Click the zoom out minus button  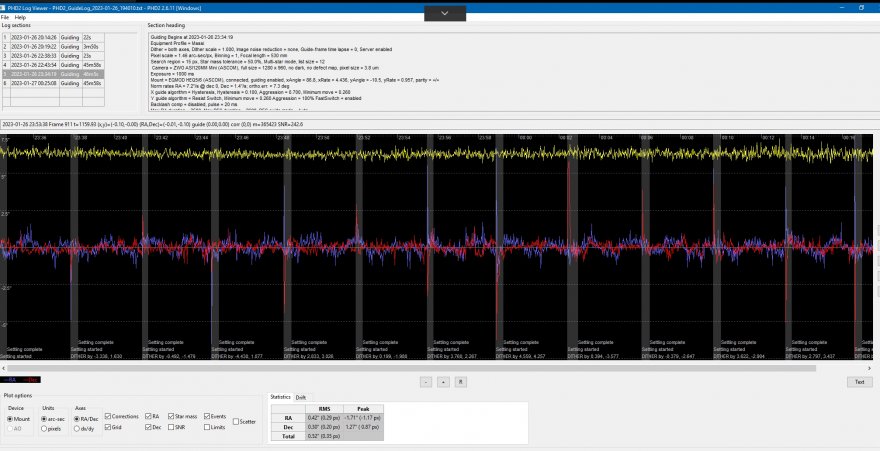pos(424,382)
